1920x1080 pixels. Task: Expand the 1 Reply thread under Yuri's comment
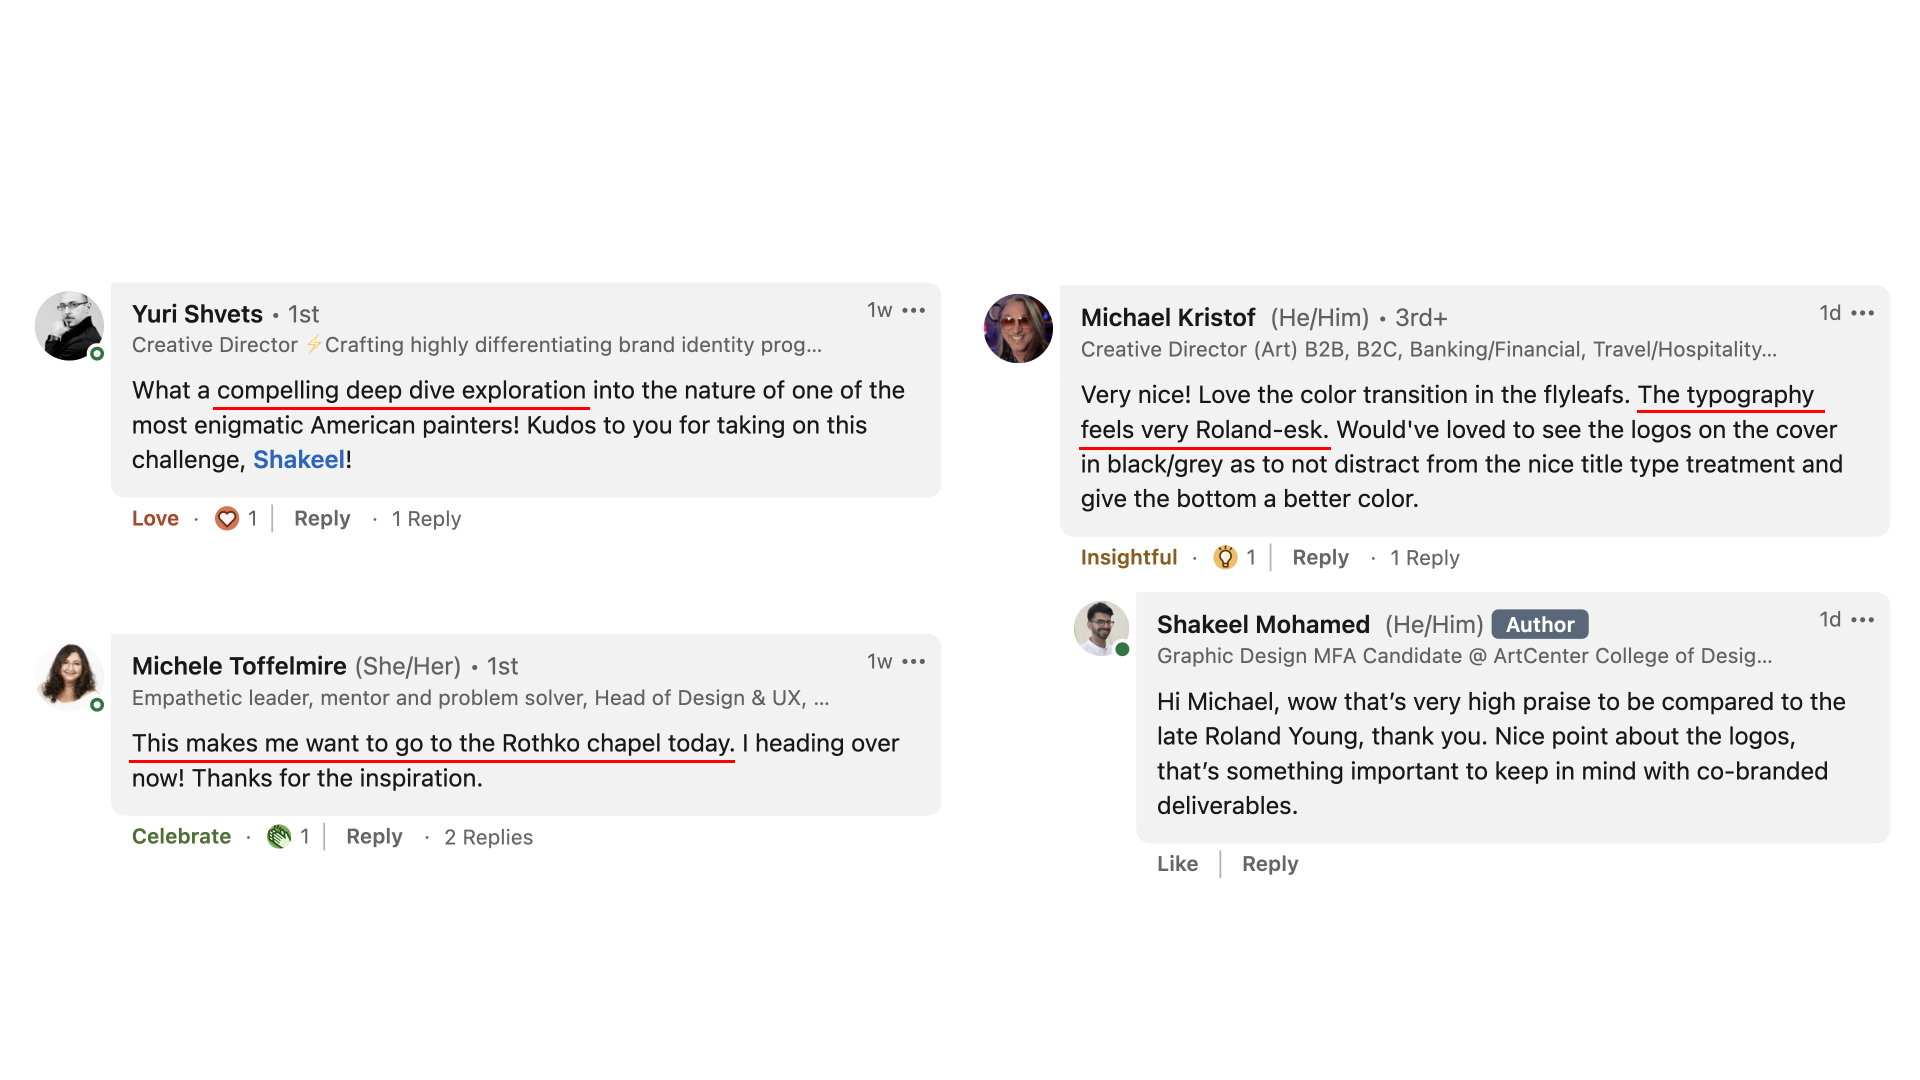point(426,519)
